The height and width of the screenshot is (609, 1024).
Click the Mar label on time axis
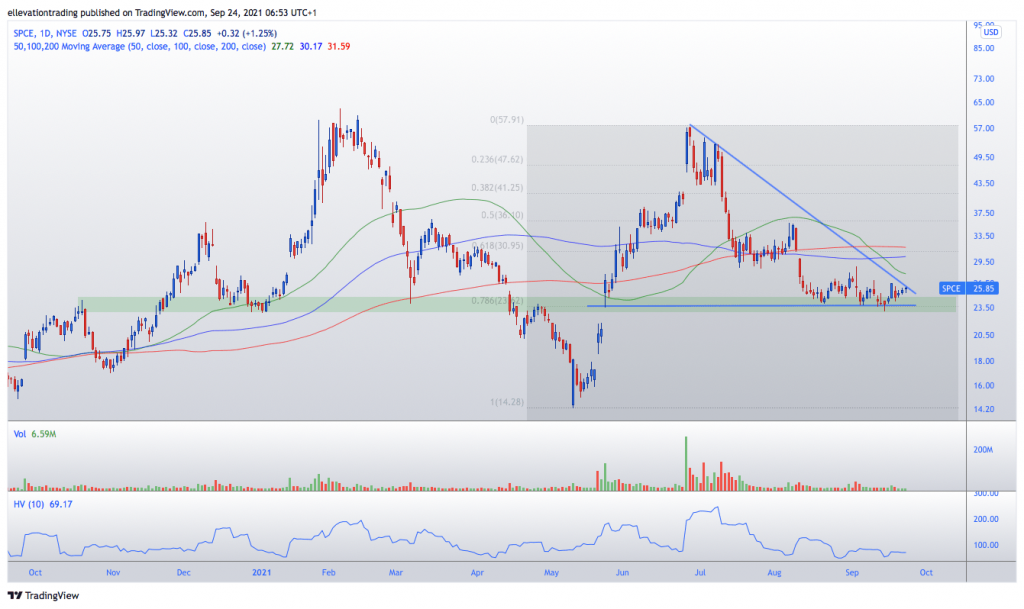pyautogui.click(x=396, y=572)
